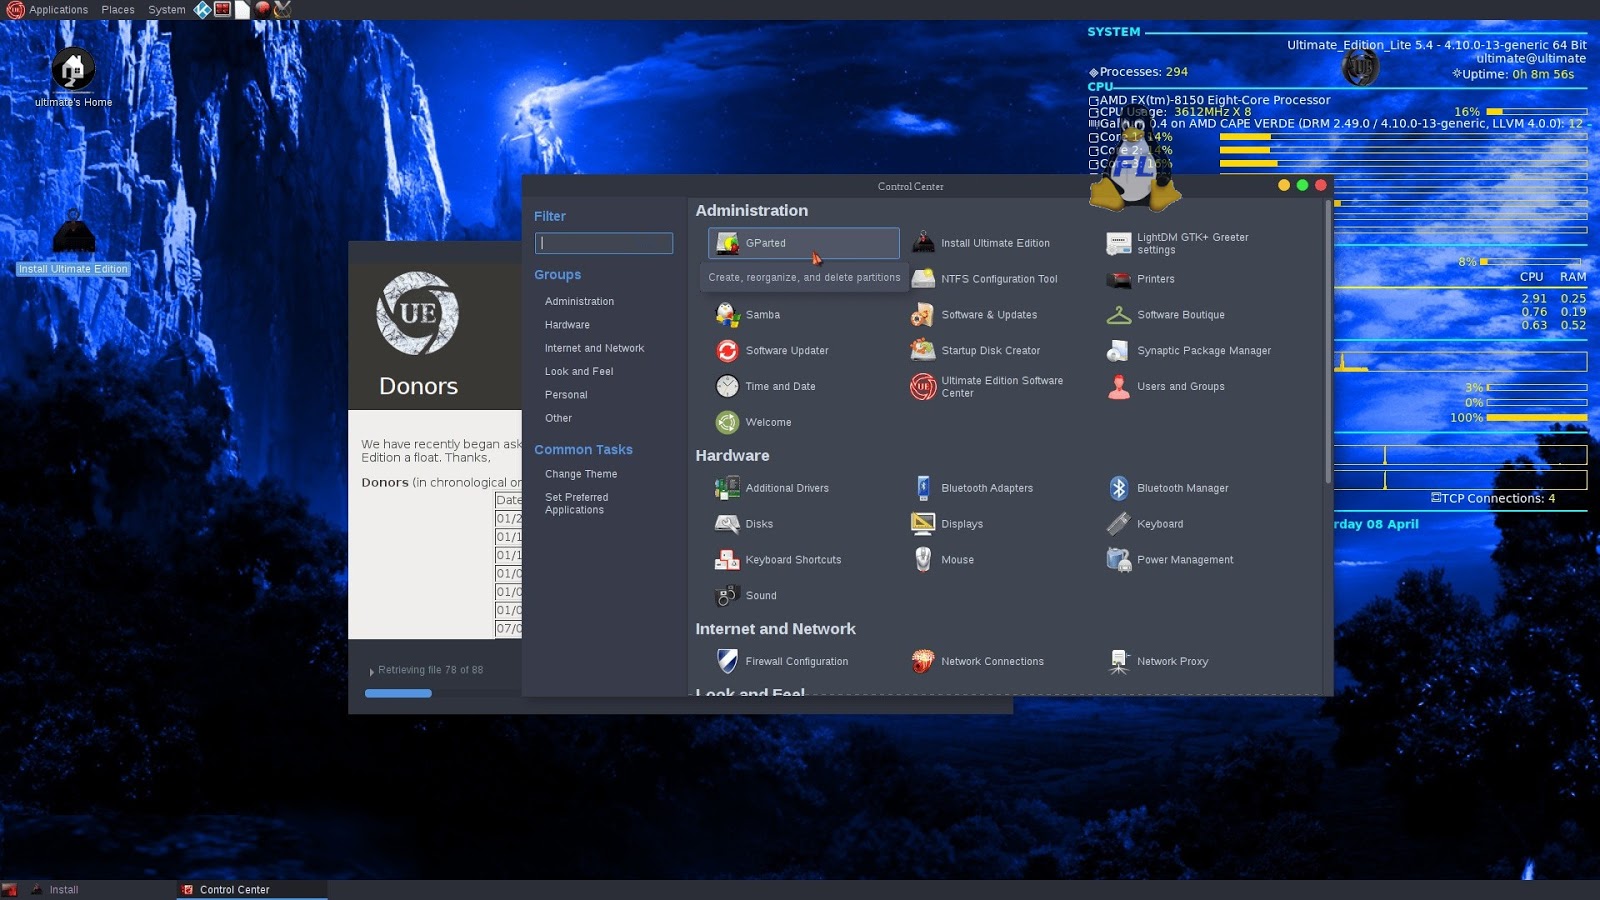Open Network Proxy settings
The image size is (1600, 900).
[x=1158, y=661]
